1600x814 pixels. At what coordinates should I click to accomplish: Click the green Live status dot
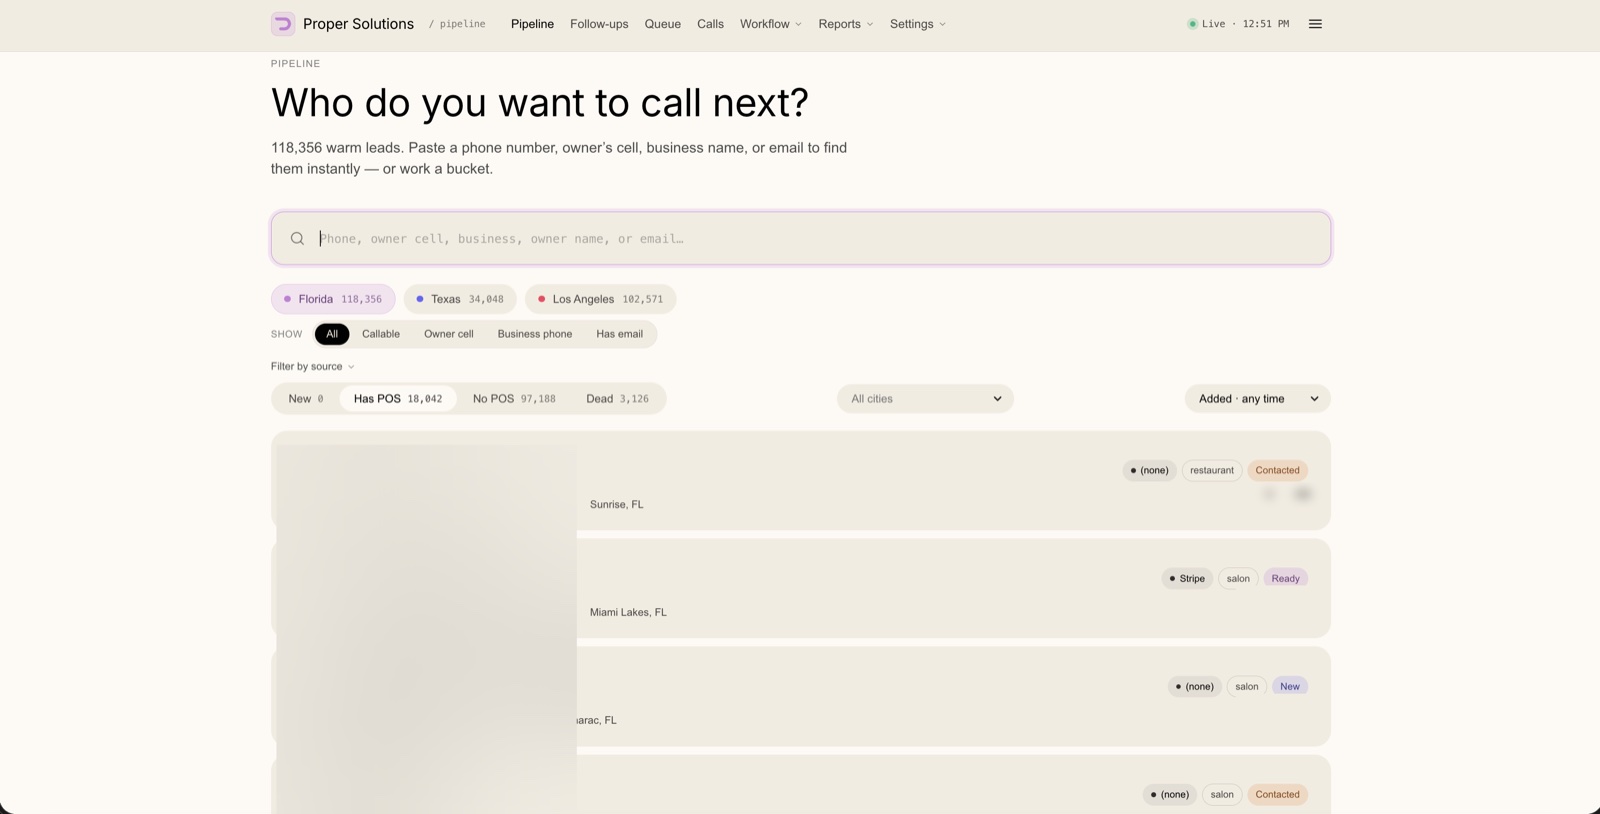pyautogui.click(x=1192, y=24)
